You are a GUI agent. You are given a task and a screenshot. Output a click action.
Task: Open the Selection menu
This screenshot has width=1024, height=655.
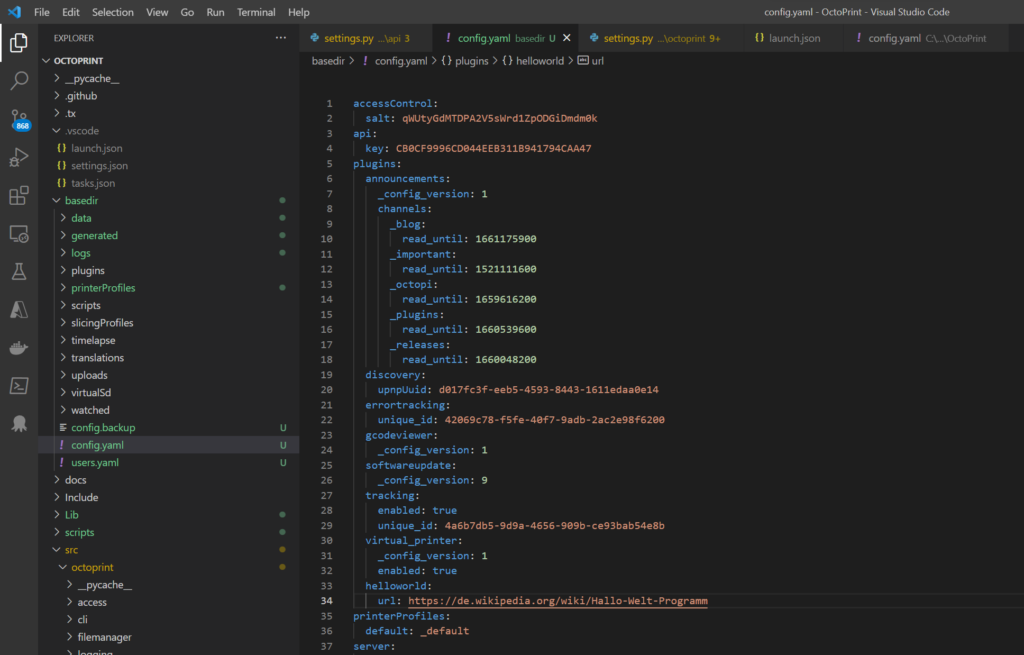point(112,12)
